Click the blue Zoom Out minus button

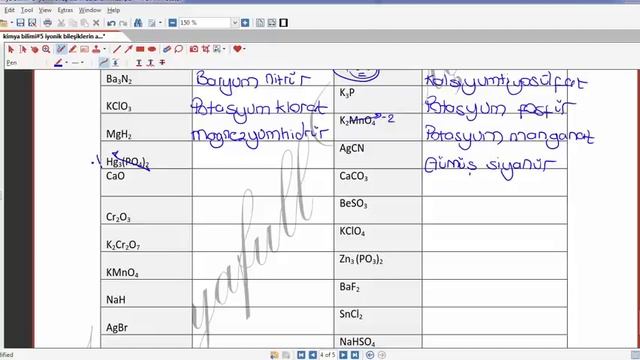[172, 23]
